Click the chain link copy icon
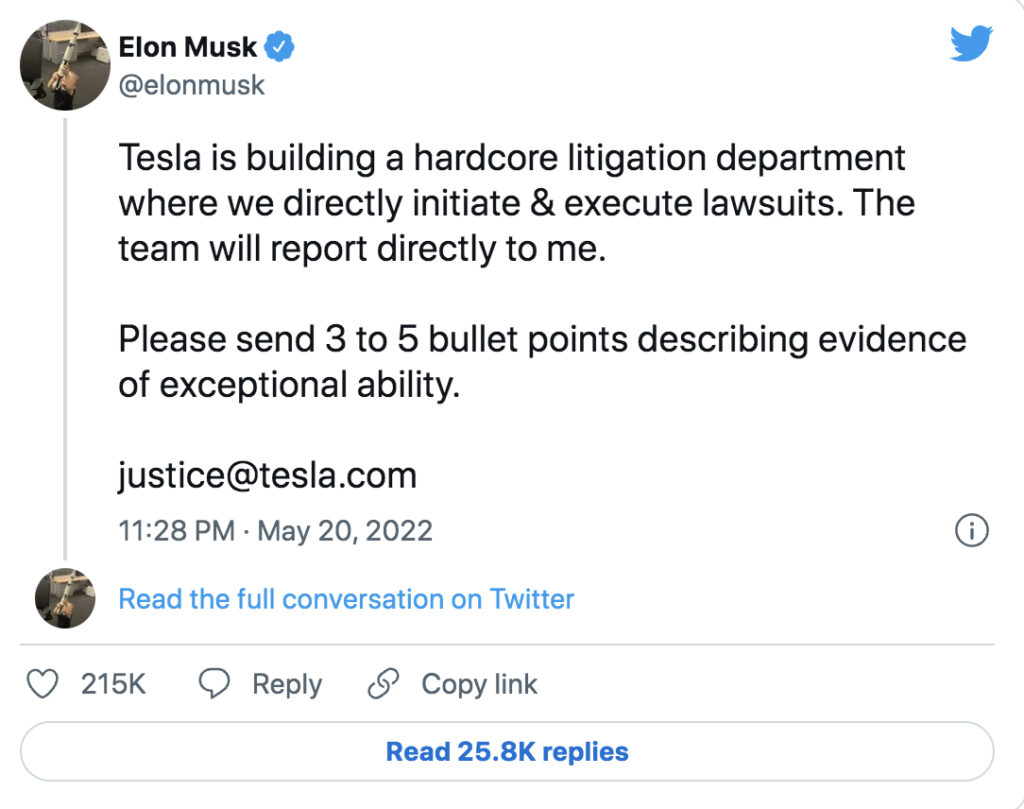This screenshot has height=809, width=1024. point(384,684)
